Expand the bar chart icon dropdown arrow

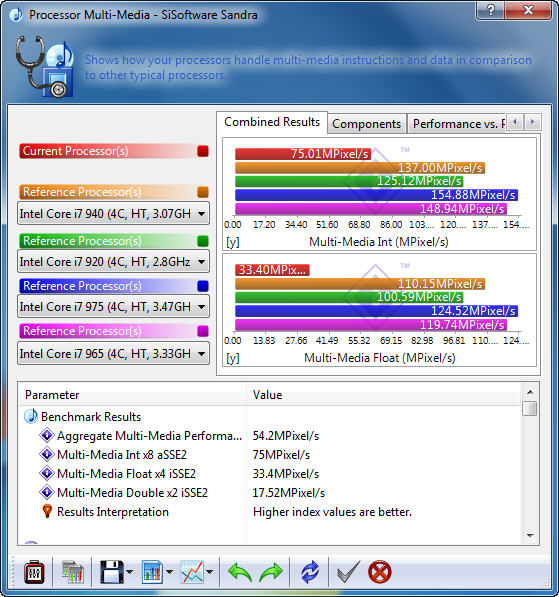pyautogui.click(x=169, y=572)
